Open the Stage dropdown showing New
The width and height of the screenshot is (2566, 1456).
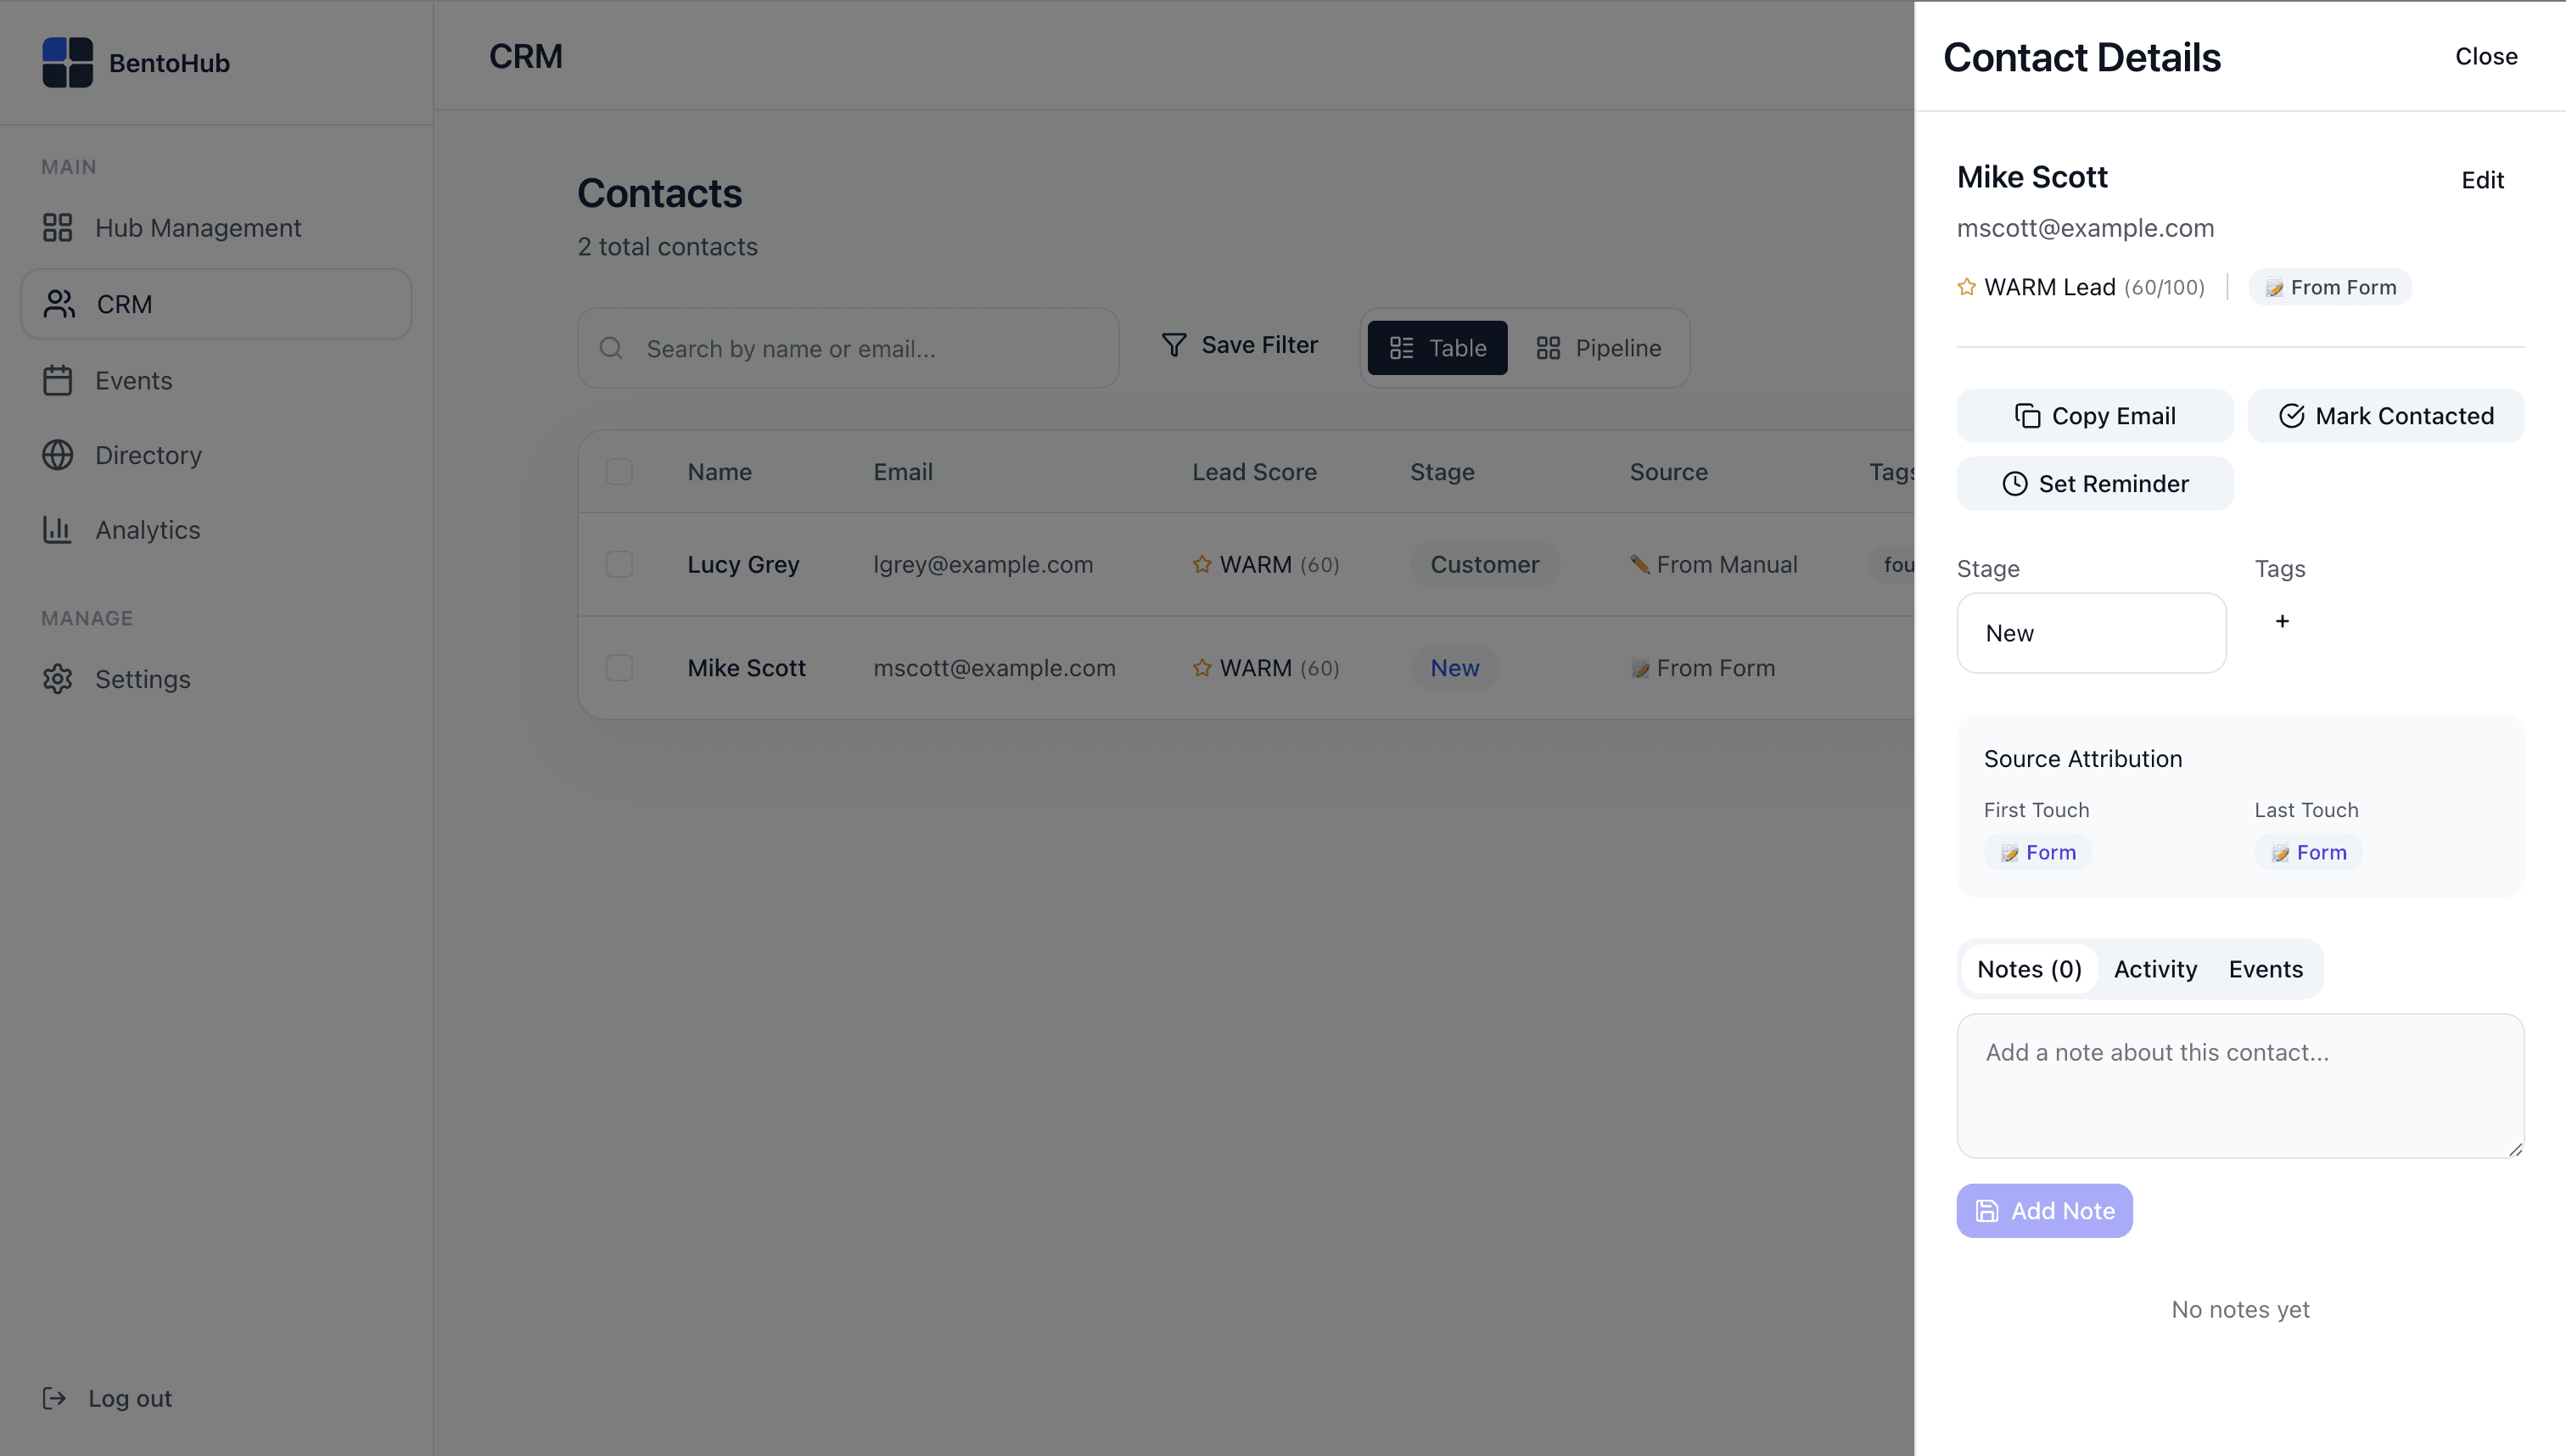[x=2091, y=633]
